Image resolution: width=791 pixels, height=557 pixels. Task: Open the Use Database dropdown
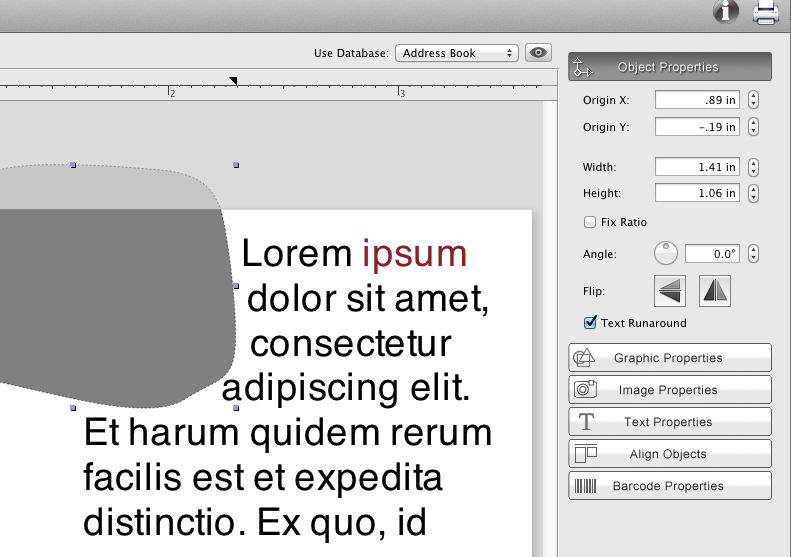point(456,53)
